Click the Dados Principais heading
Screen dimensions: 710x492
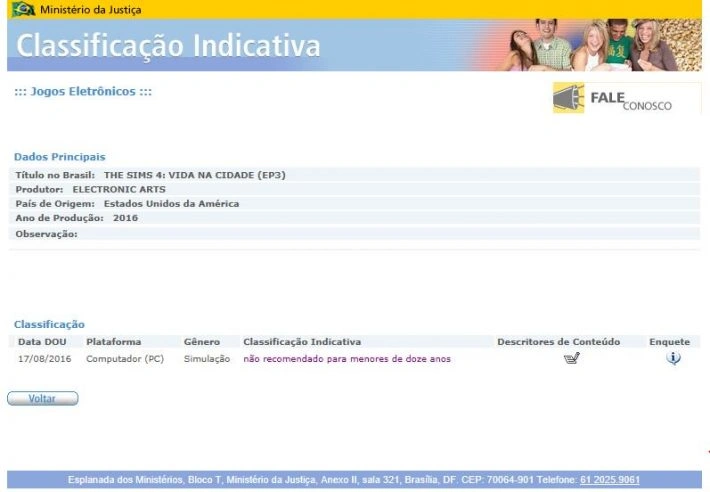tap(59, 157)
